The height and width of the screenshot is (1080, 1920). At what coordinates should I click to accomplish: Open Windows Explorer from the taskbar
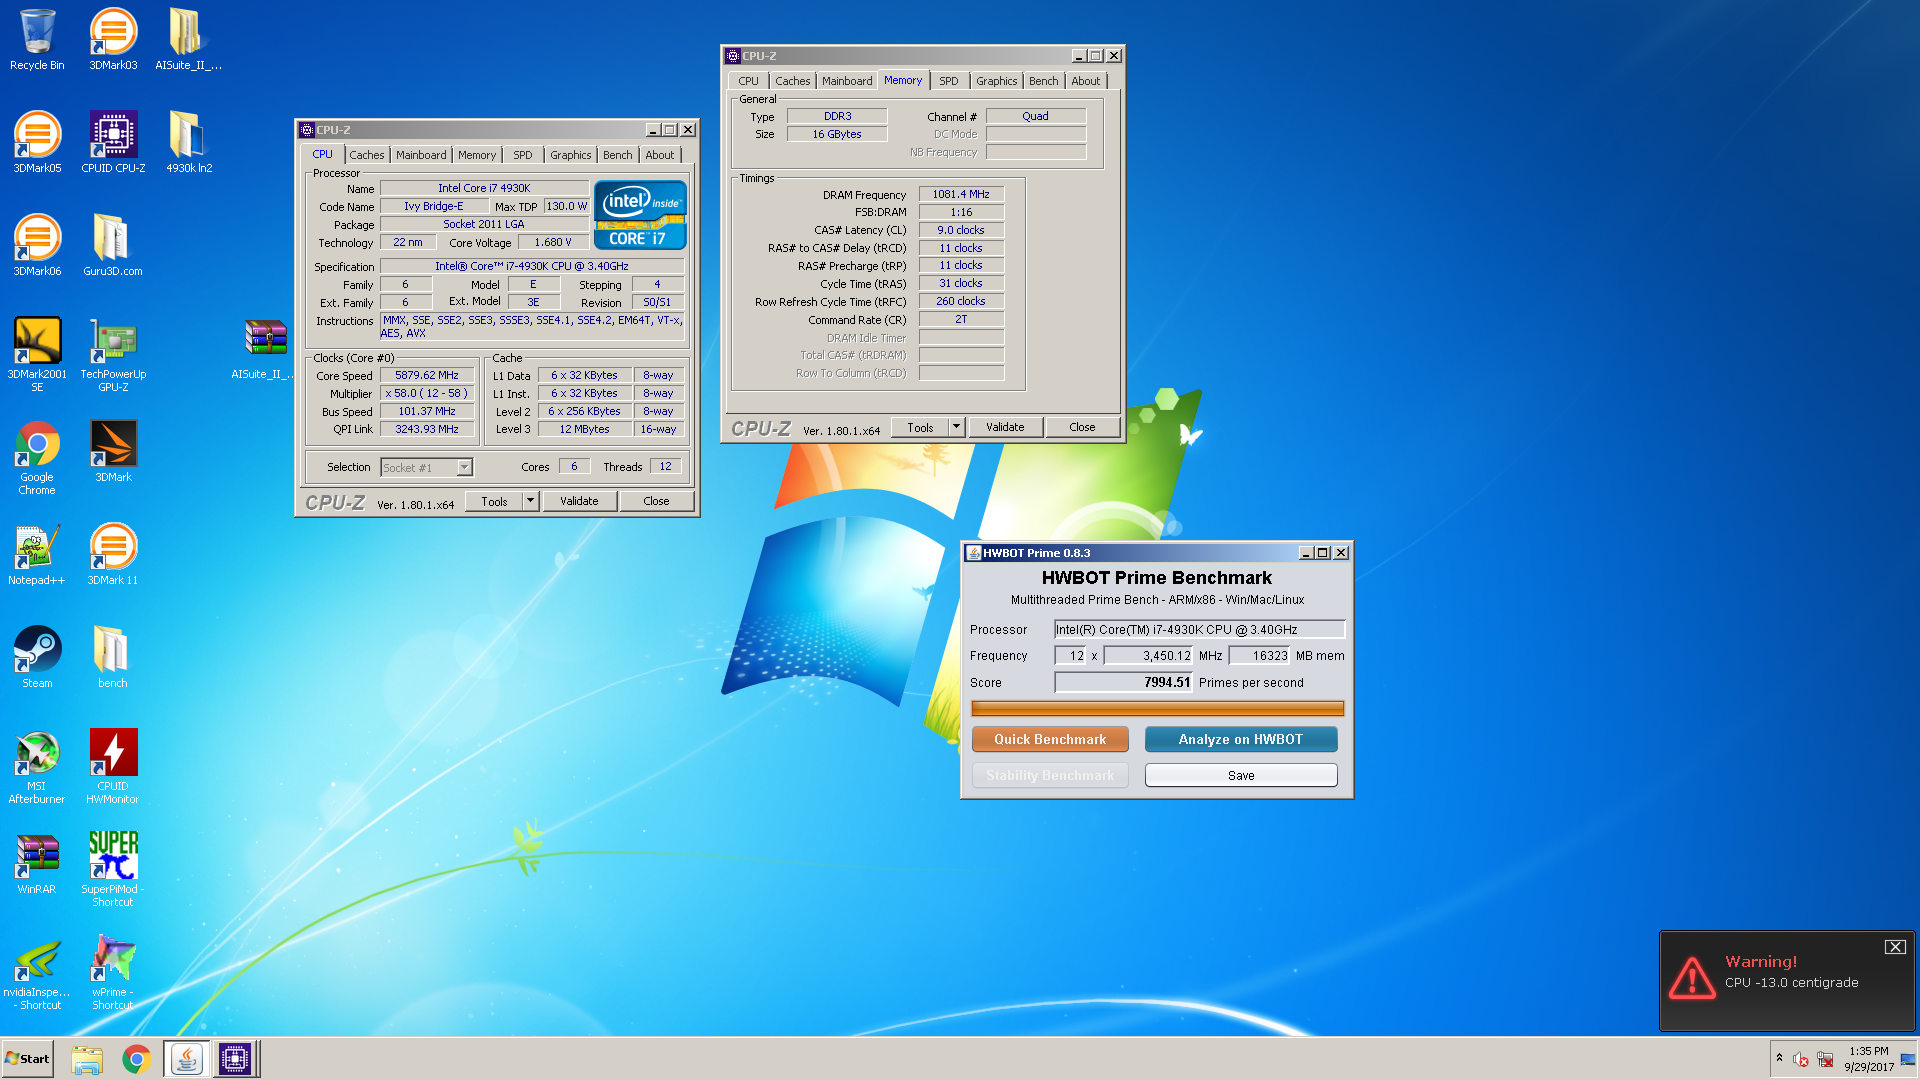click(x=87, y=1059)
